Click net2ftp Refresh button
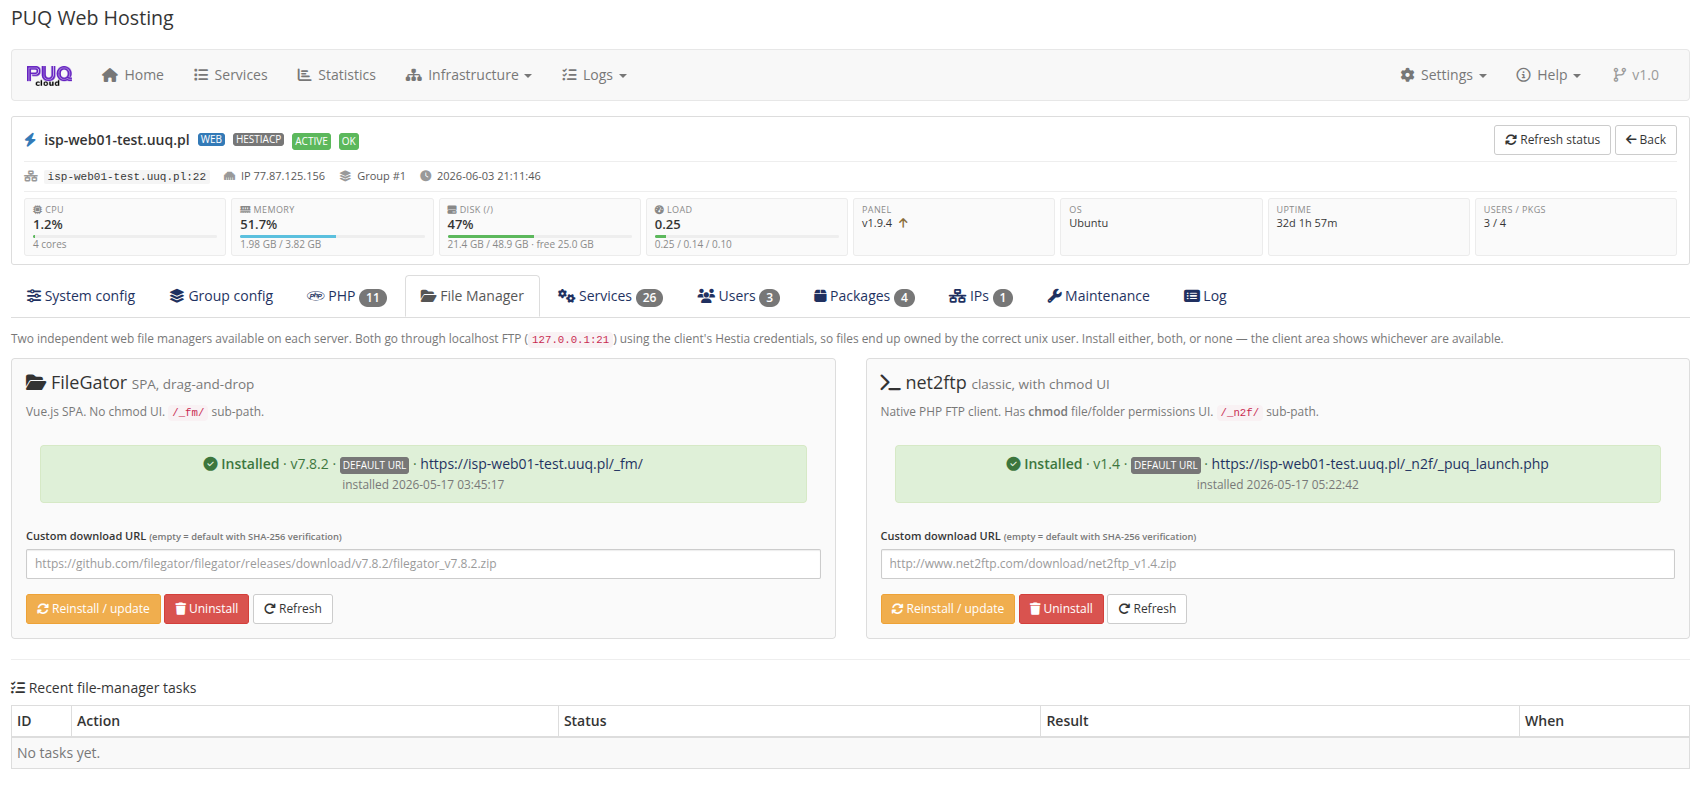Screen dimensions: 1704x795 coord(1147,609)
